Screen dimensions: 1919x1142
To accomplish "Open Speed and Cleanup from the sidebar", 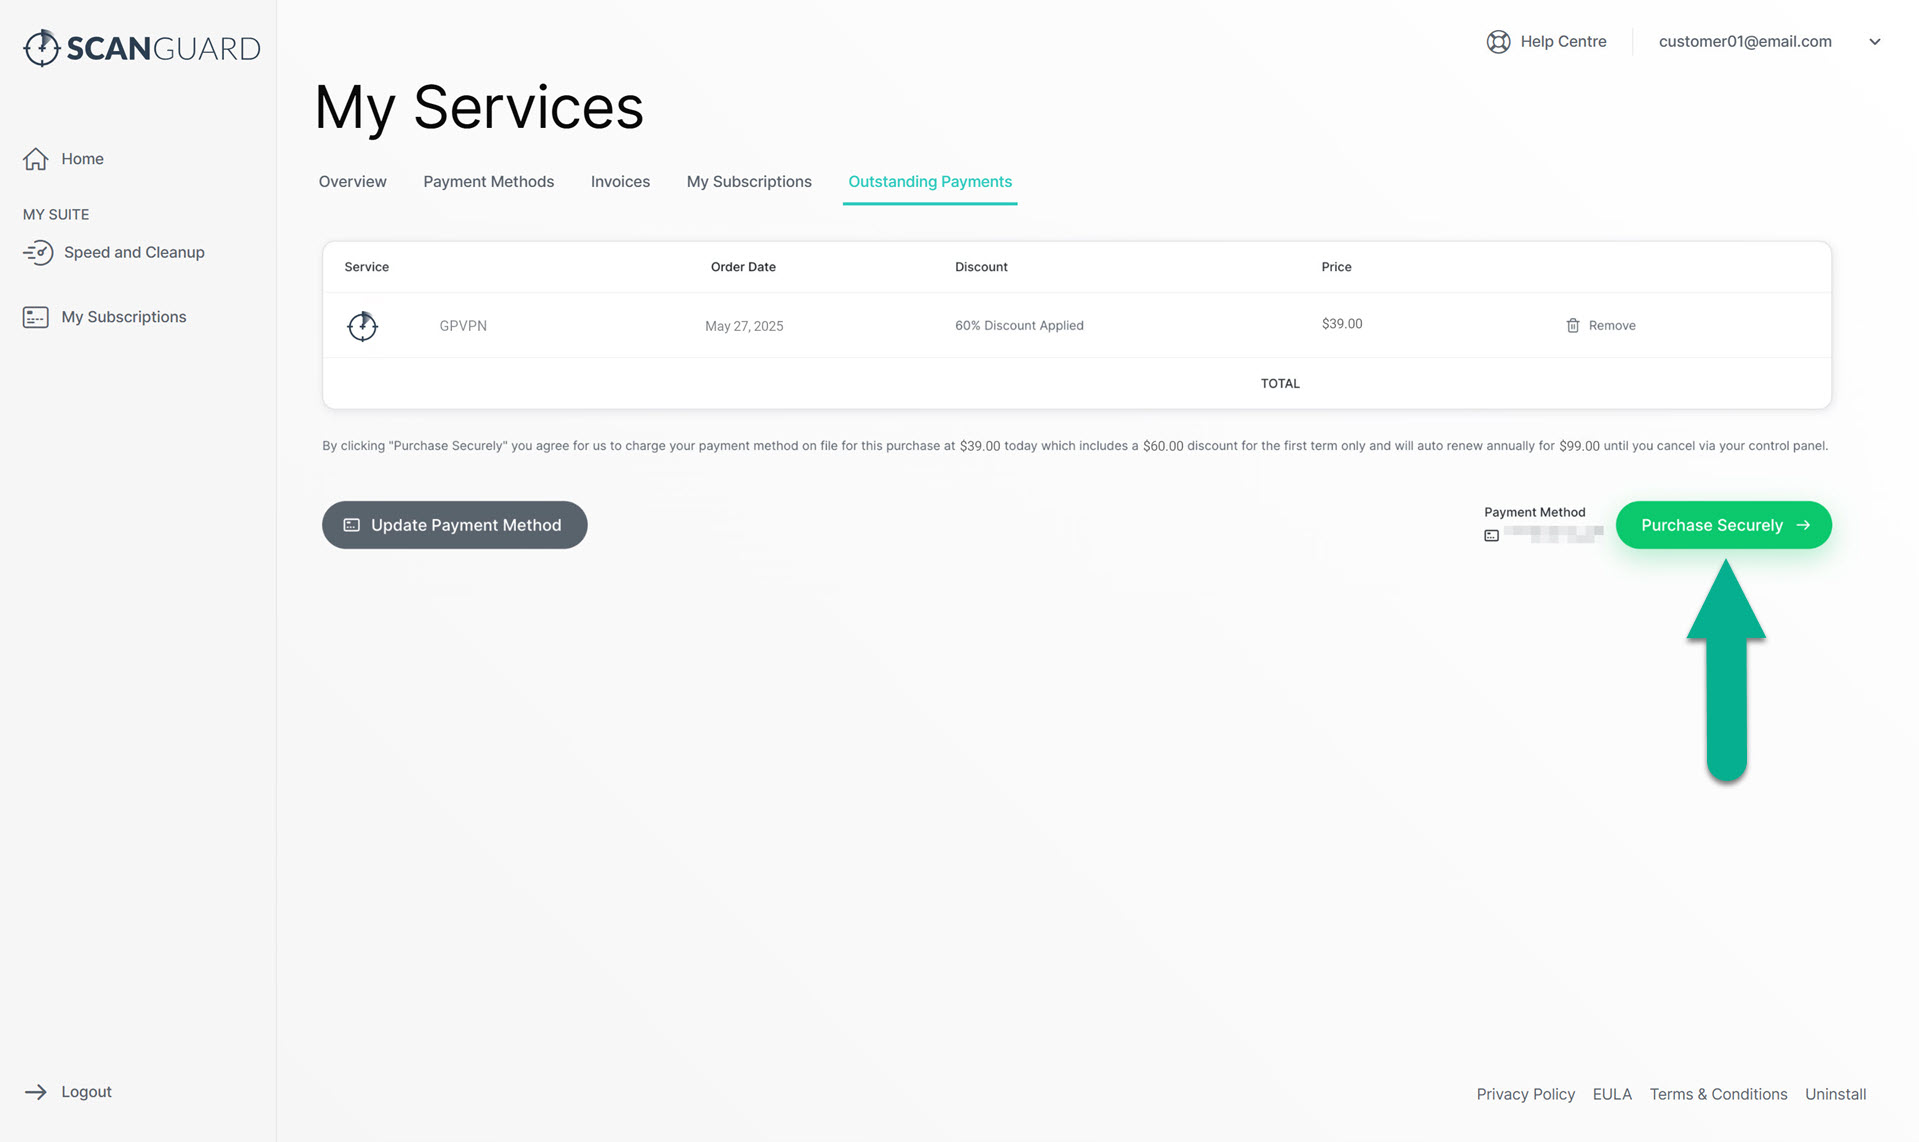I will coord(133,252).
